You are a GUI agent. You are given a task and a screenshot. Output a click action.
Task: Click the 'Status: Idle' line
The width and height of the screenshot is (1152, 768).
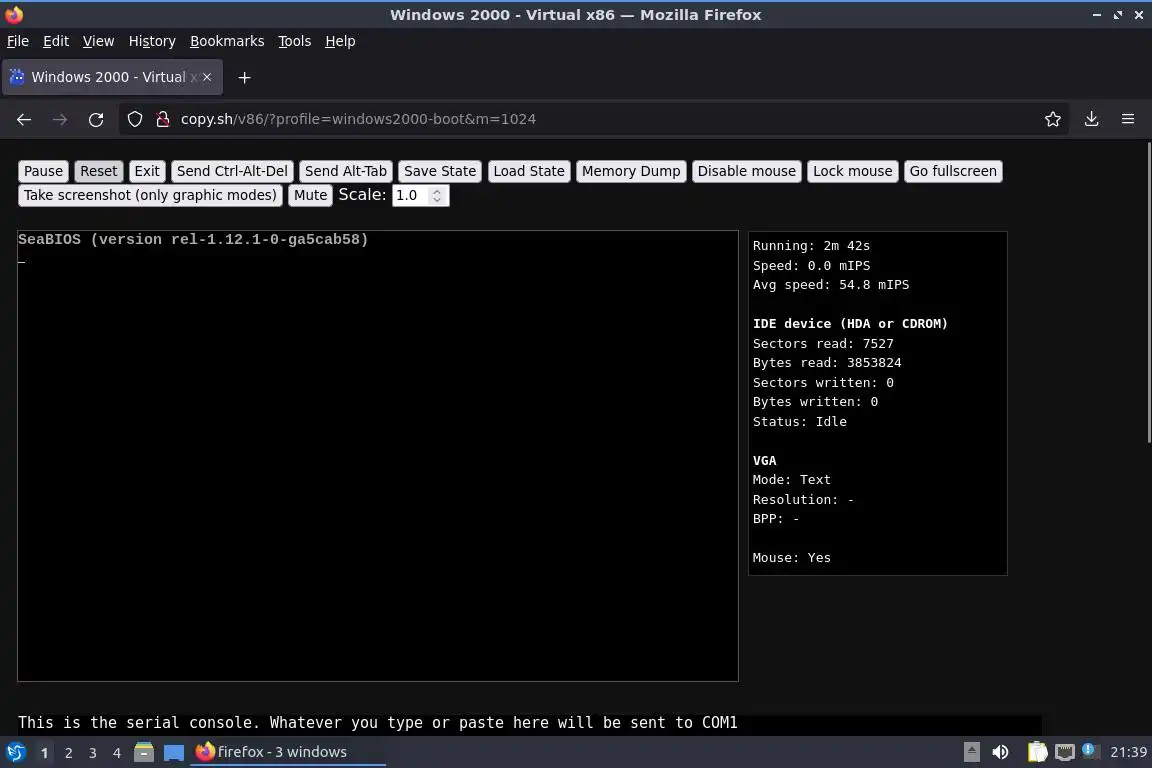pos(799,422)
